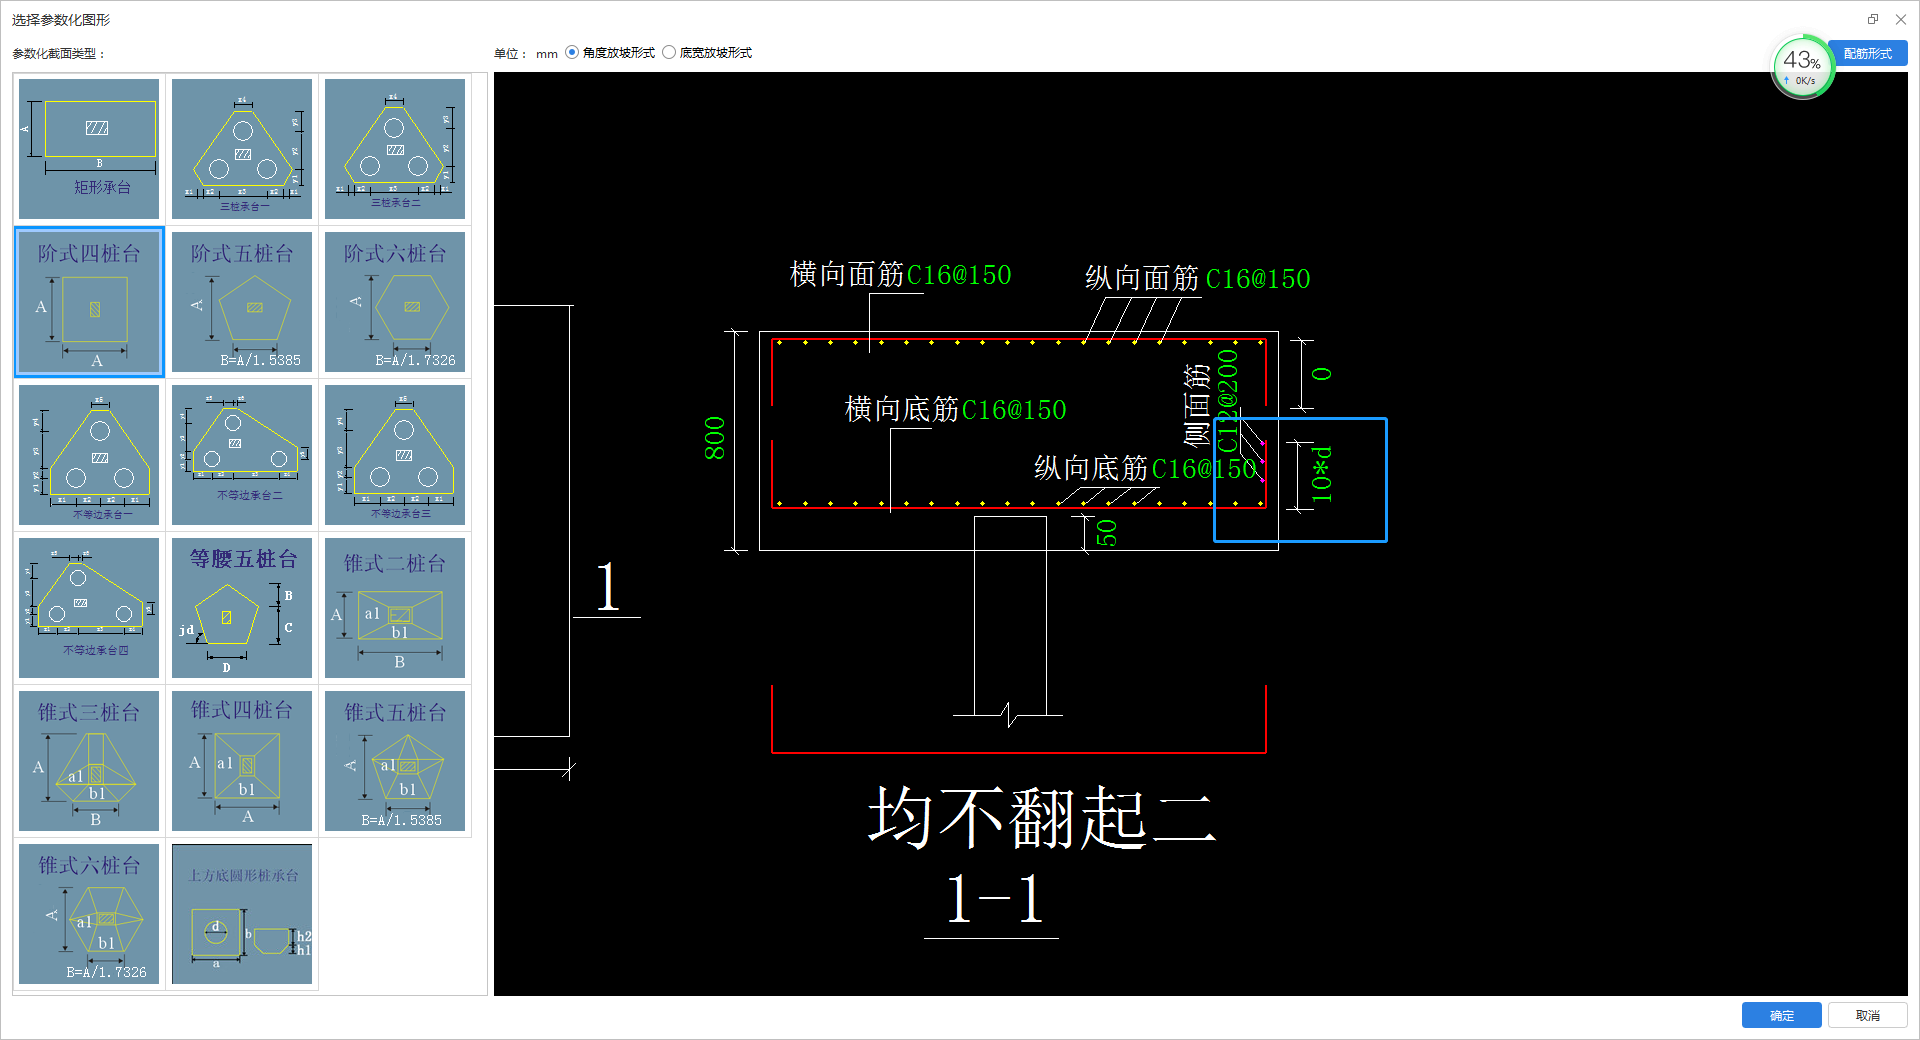This screenshot has width=1920, height=1040.
Task: Pick the 不等边承台一 thumbnail
Action: 89,455
